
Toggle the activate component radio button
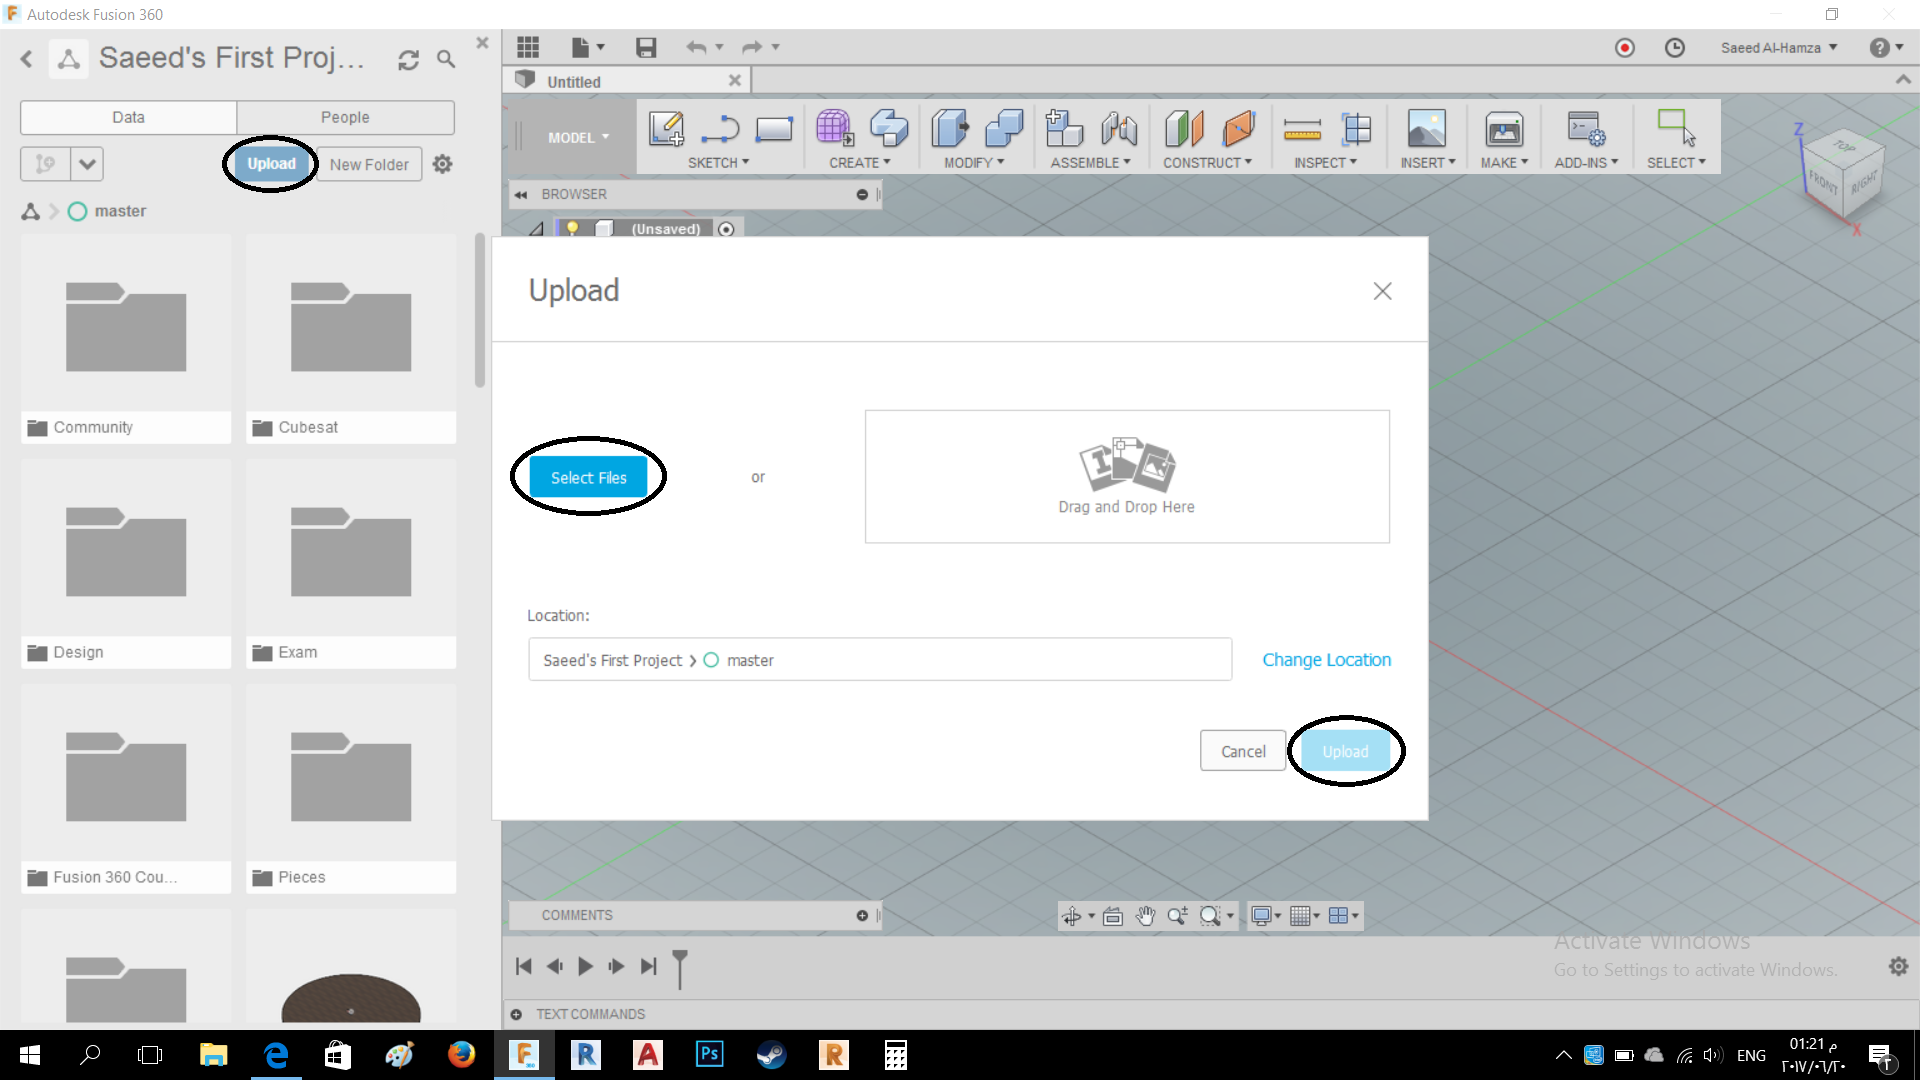(727, 229)
